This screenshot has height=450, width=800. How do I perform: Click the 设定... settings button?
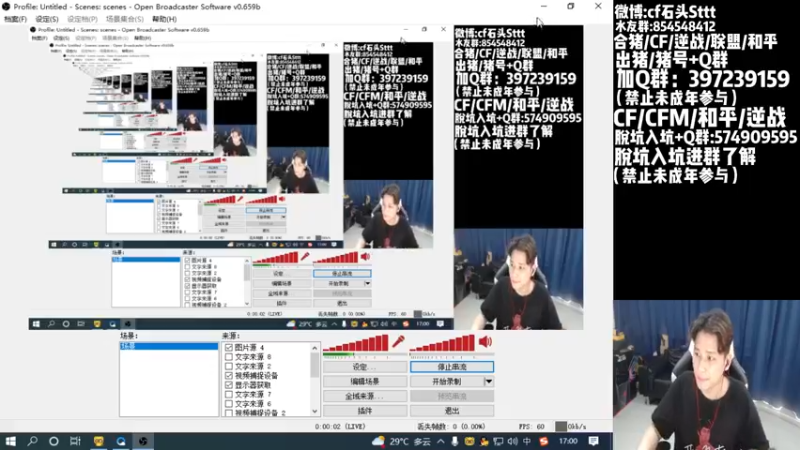365,367
